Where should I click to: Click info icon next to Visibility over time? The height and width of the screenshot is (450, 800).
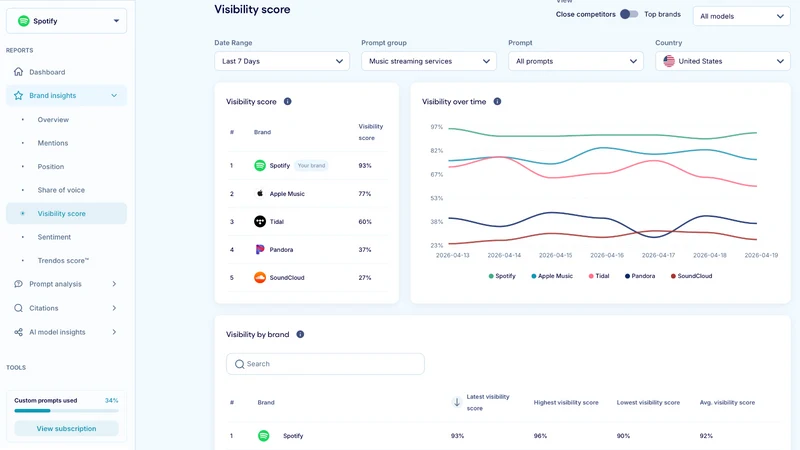pyautogui.click(x=497, y=102)
